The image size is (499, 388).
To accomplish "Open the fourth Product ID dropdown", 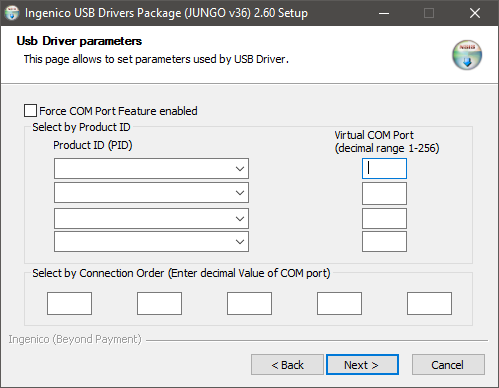I will [x=151, y=241].
